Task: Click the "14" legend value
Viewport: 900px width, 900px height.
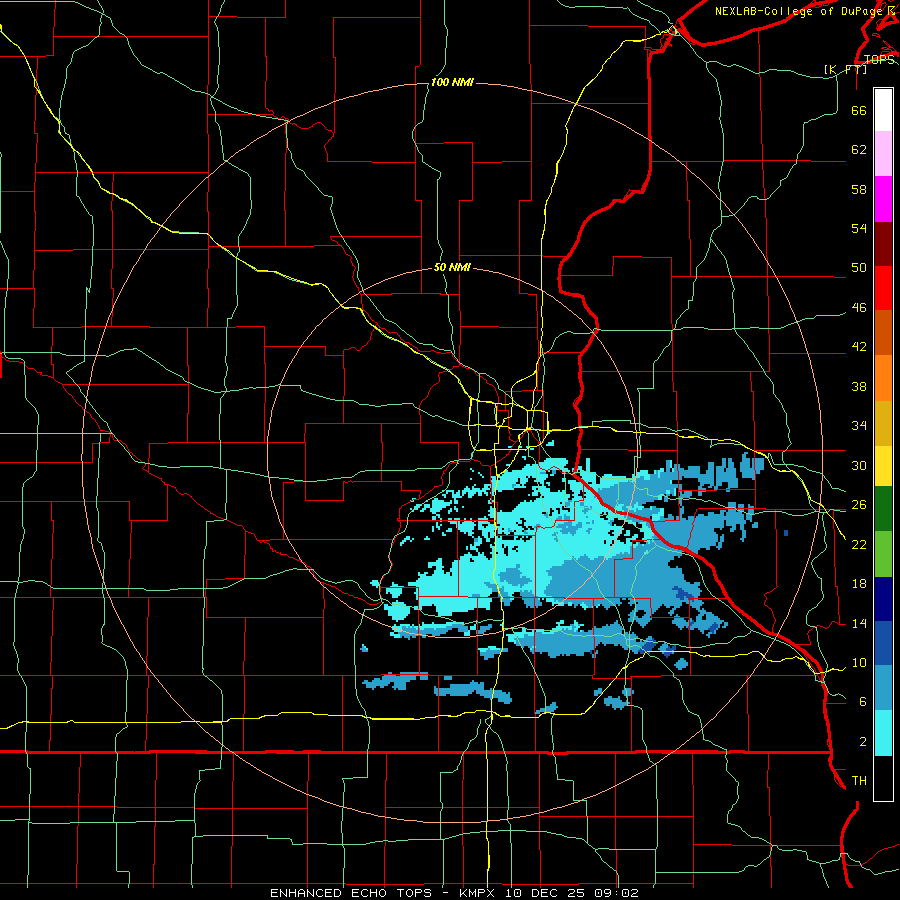Action: pos(859,624)
